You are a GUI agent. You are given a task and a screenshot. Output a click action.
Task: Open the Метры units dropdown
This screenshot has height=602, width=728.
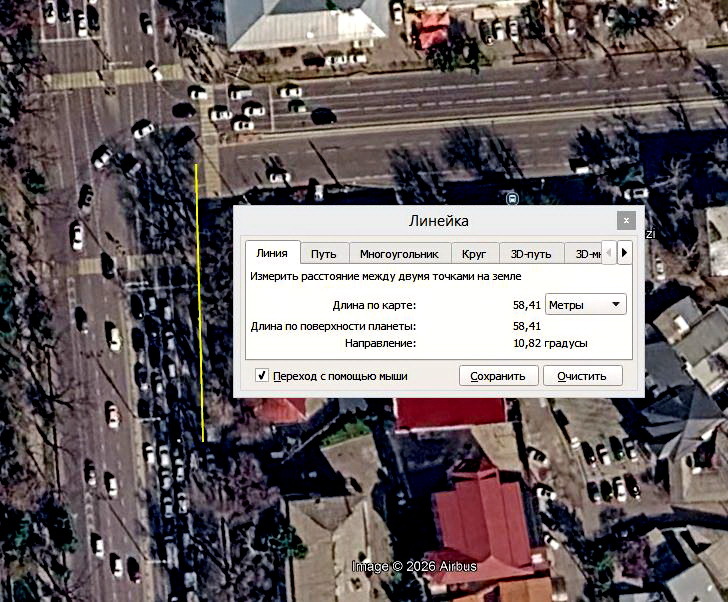coord(585,305)
